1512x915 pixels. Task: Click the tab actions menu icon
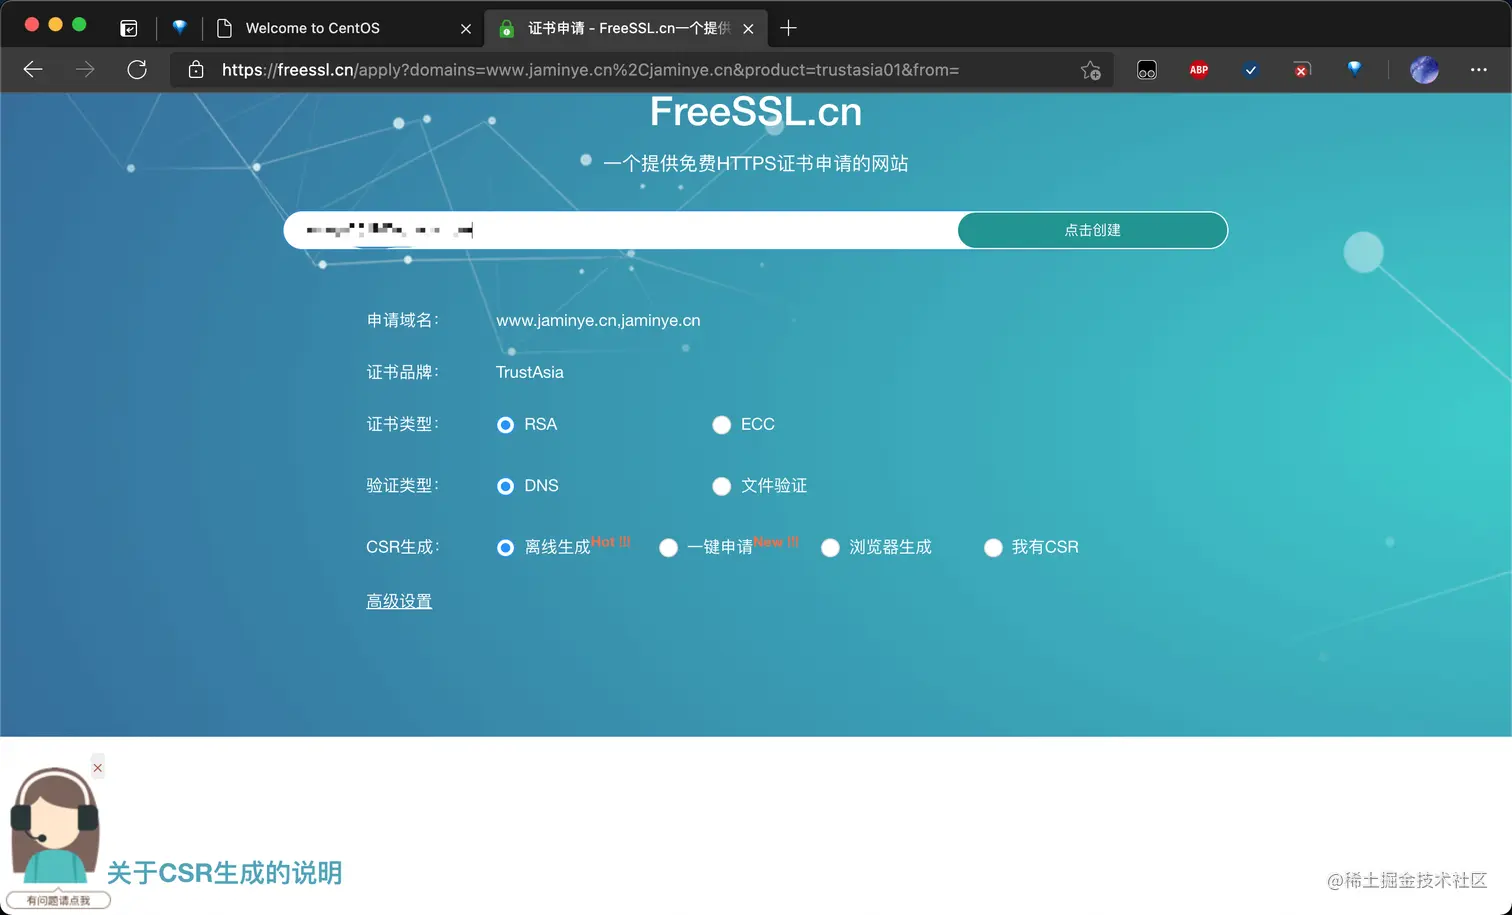(x=129, y=28)
